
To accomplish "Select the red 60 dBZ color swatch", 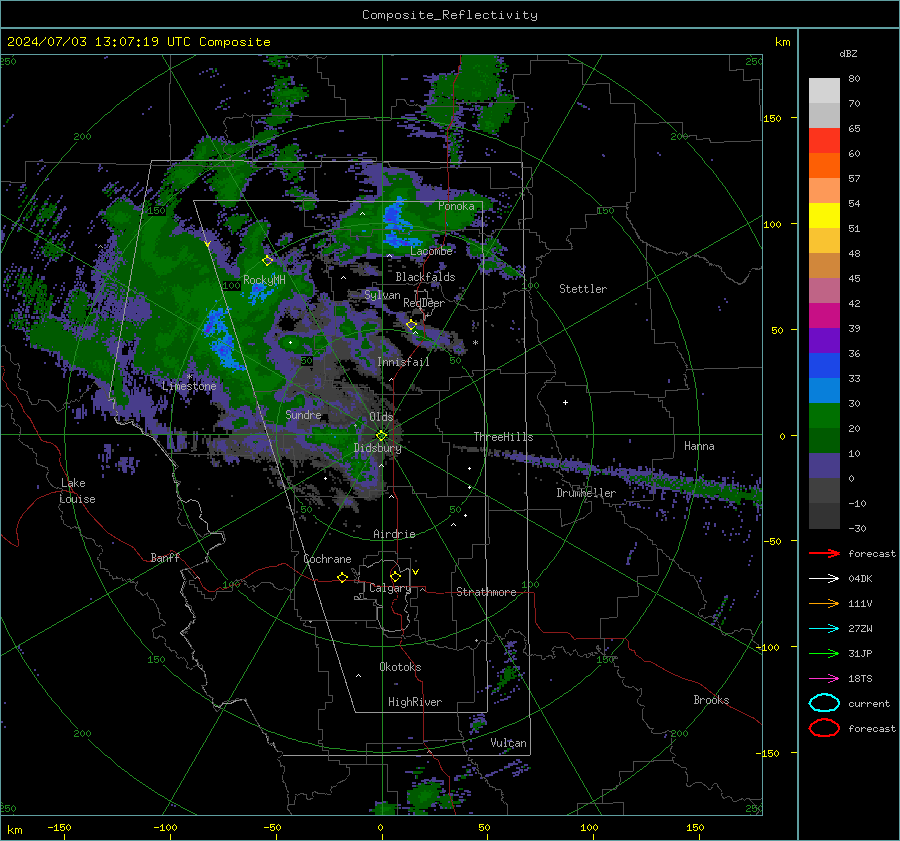I will 824,141.
